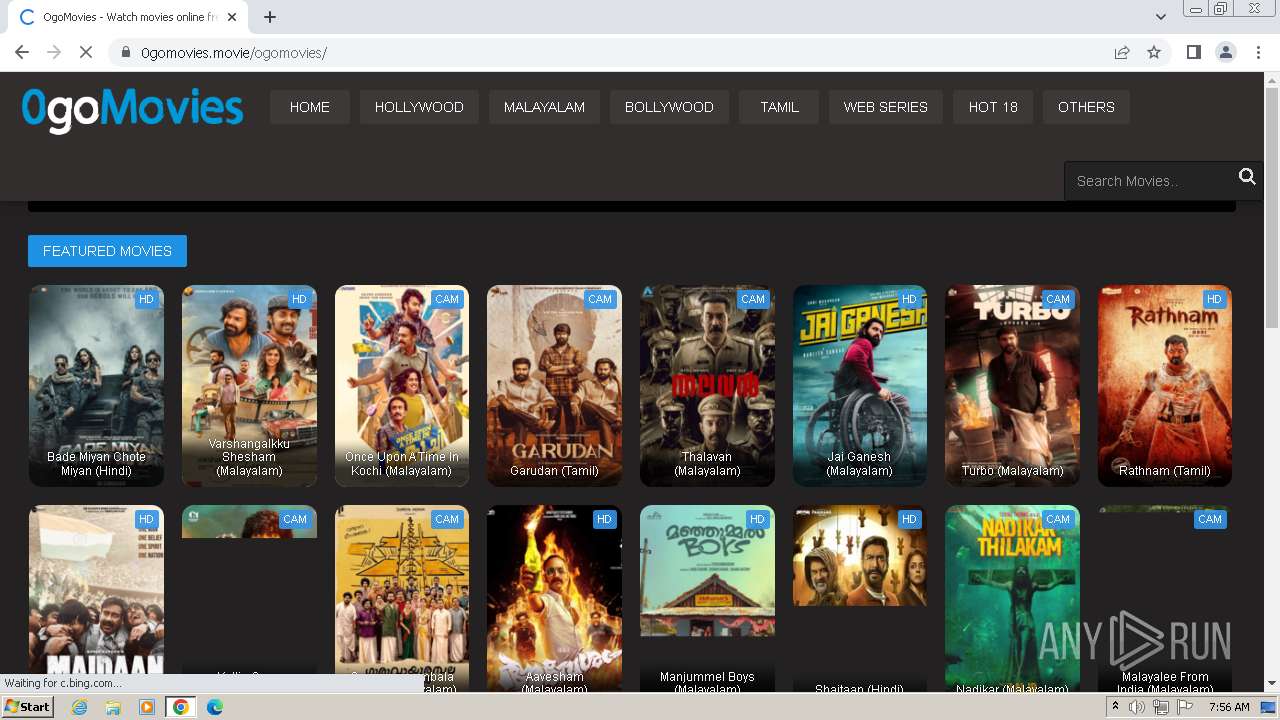Open Bade Miyan Chote Miyan (Hindi) poster
Viewport: 1280px width, 720px height.
coord(96,386)
